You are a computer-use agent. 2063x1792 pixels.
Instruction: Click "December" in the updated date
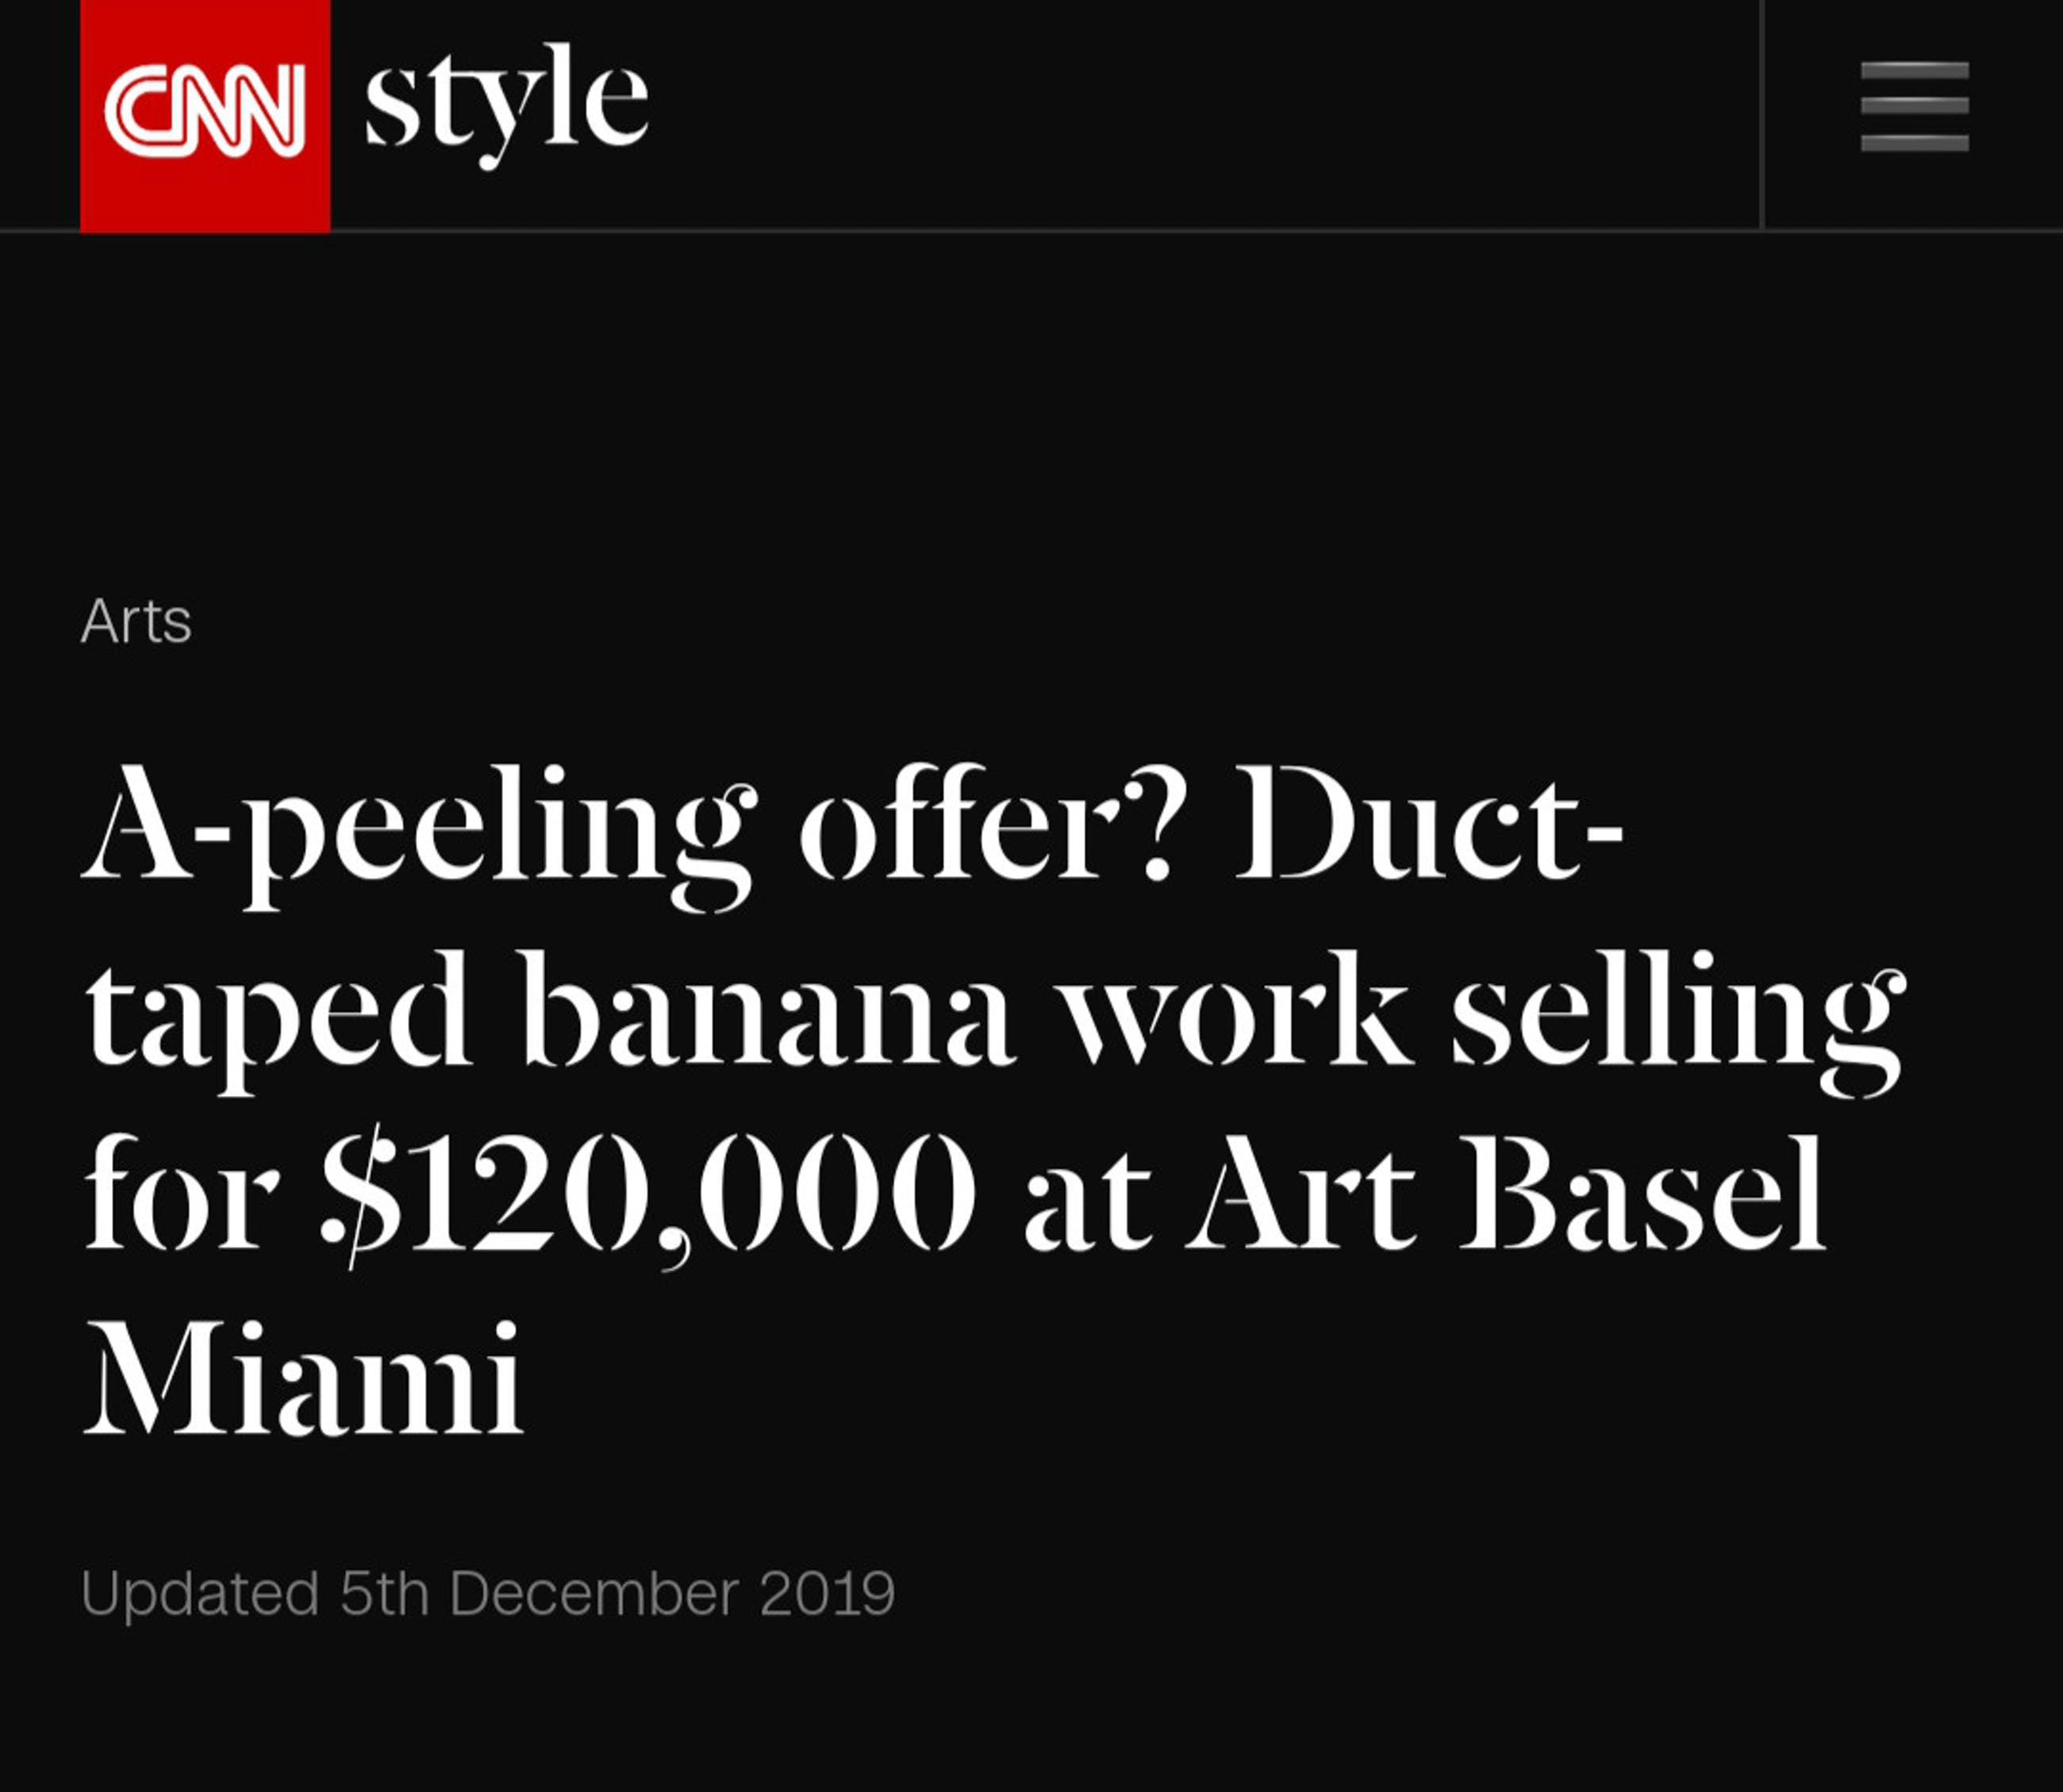pyautogui.click(x=594, y=1593)
